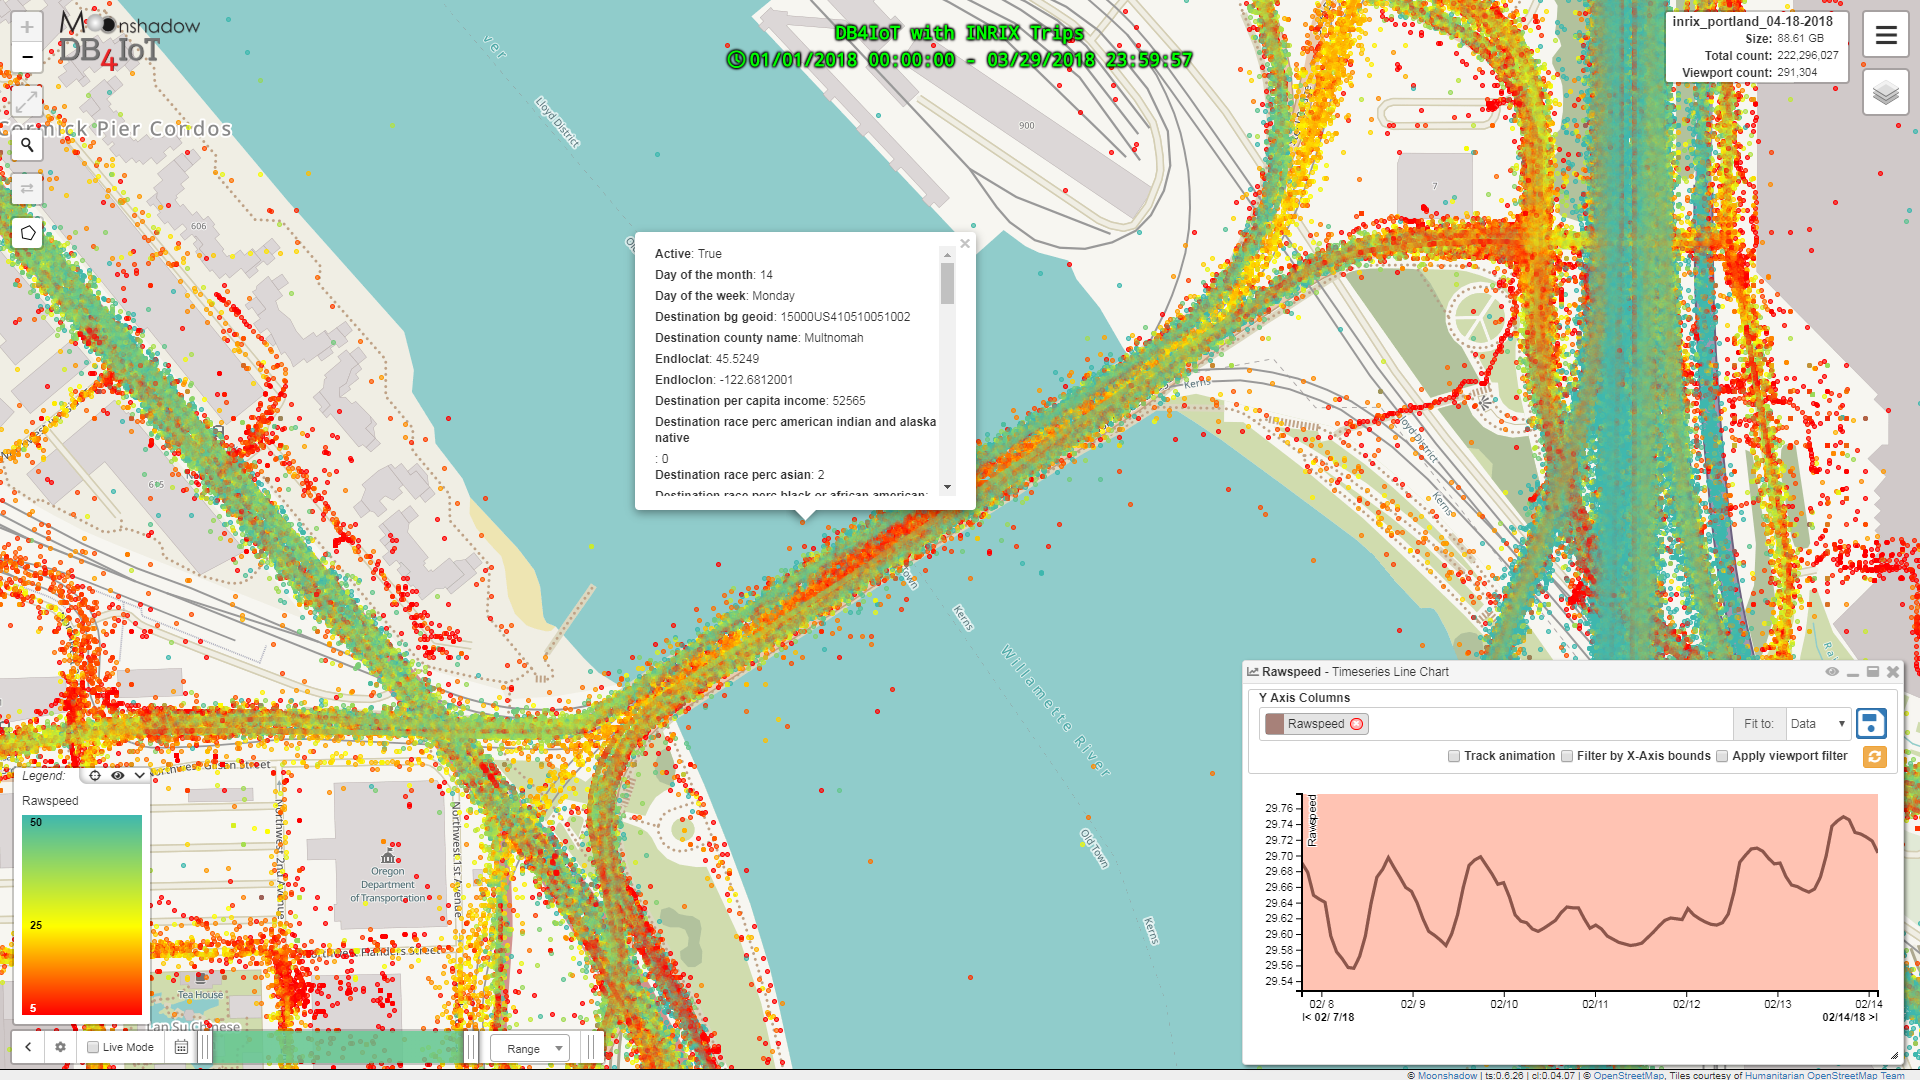This screenshot has height=1080, width=1920.
Task: Click the Rawspeed legend color gradient
Action: [x=82, y=915]
